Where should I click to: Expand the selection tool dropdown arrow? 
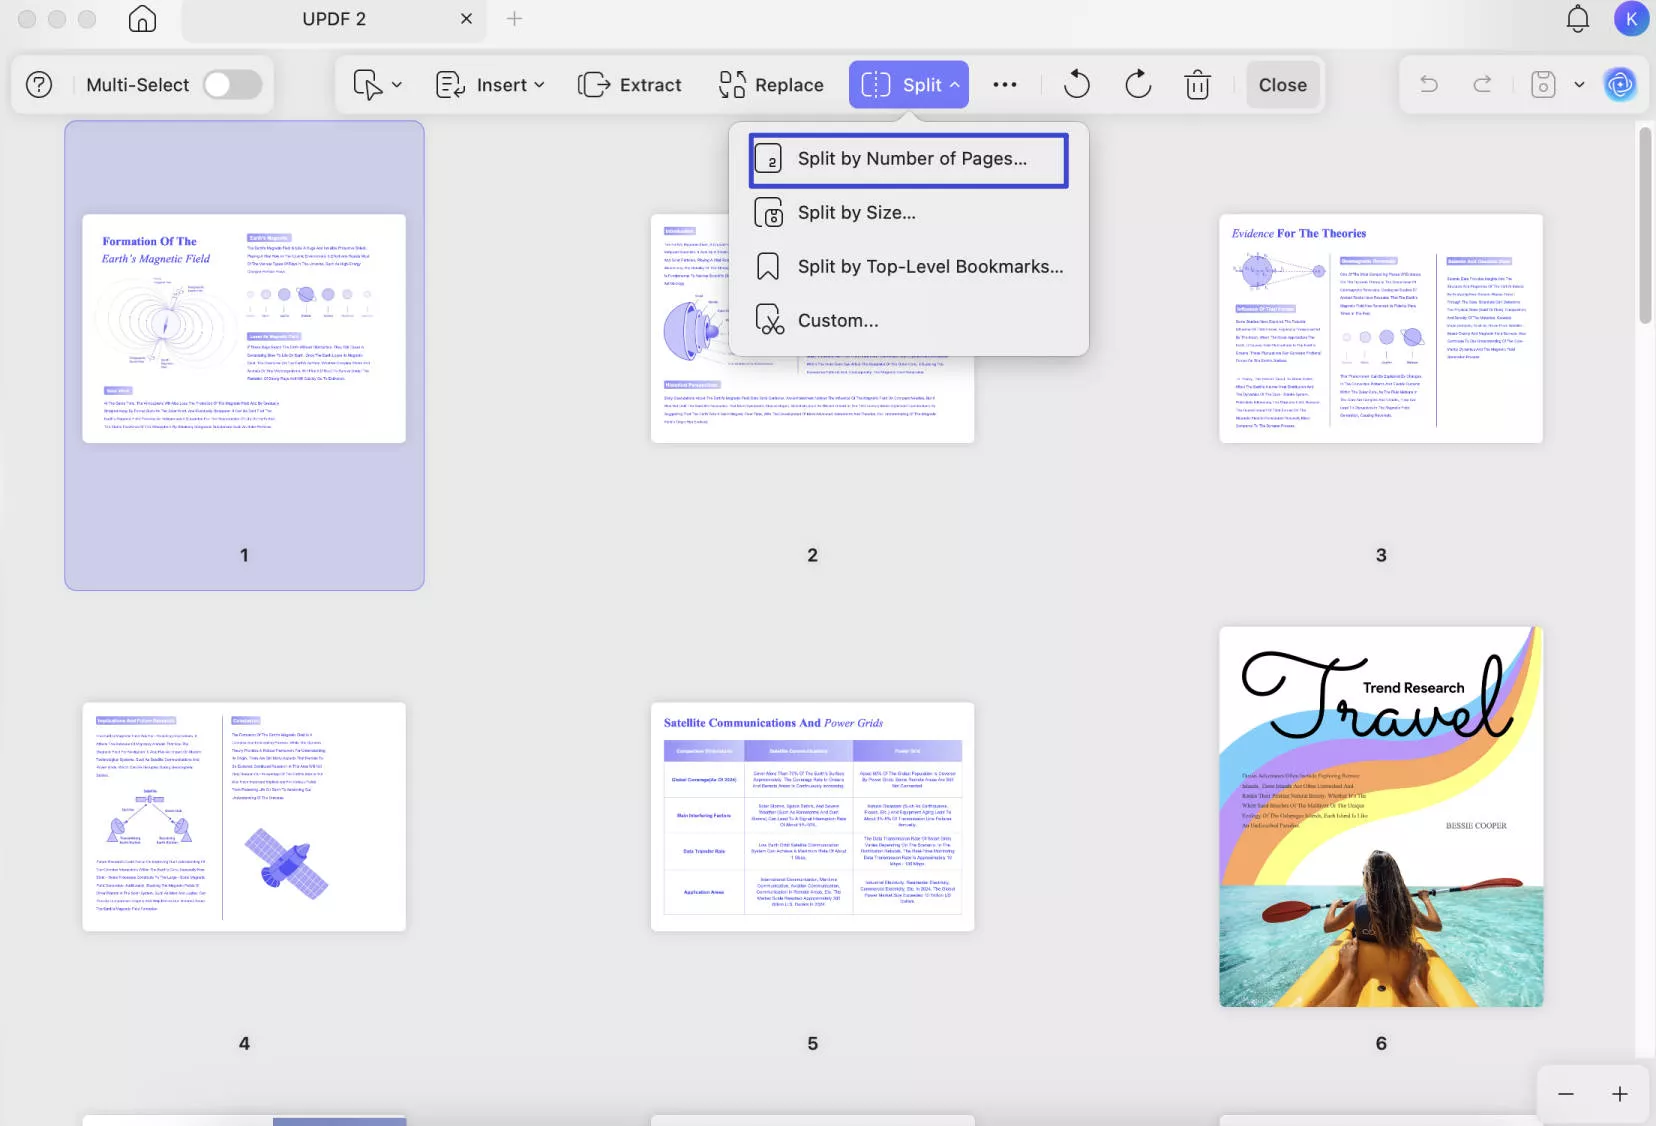click(397, 85)
